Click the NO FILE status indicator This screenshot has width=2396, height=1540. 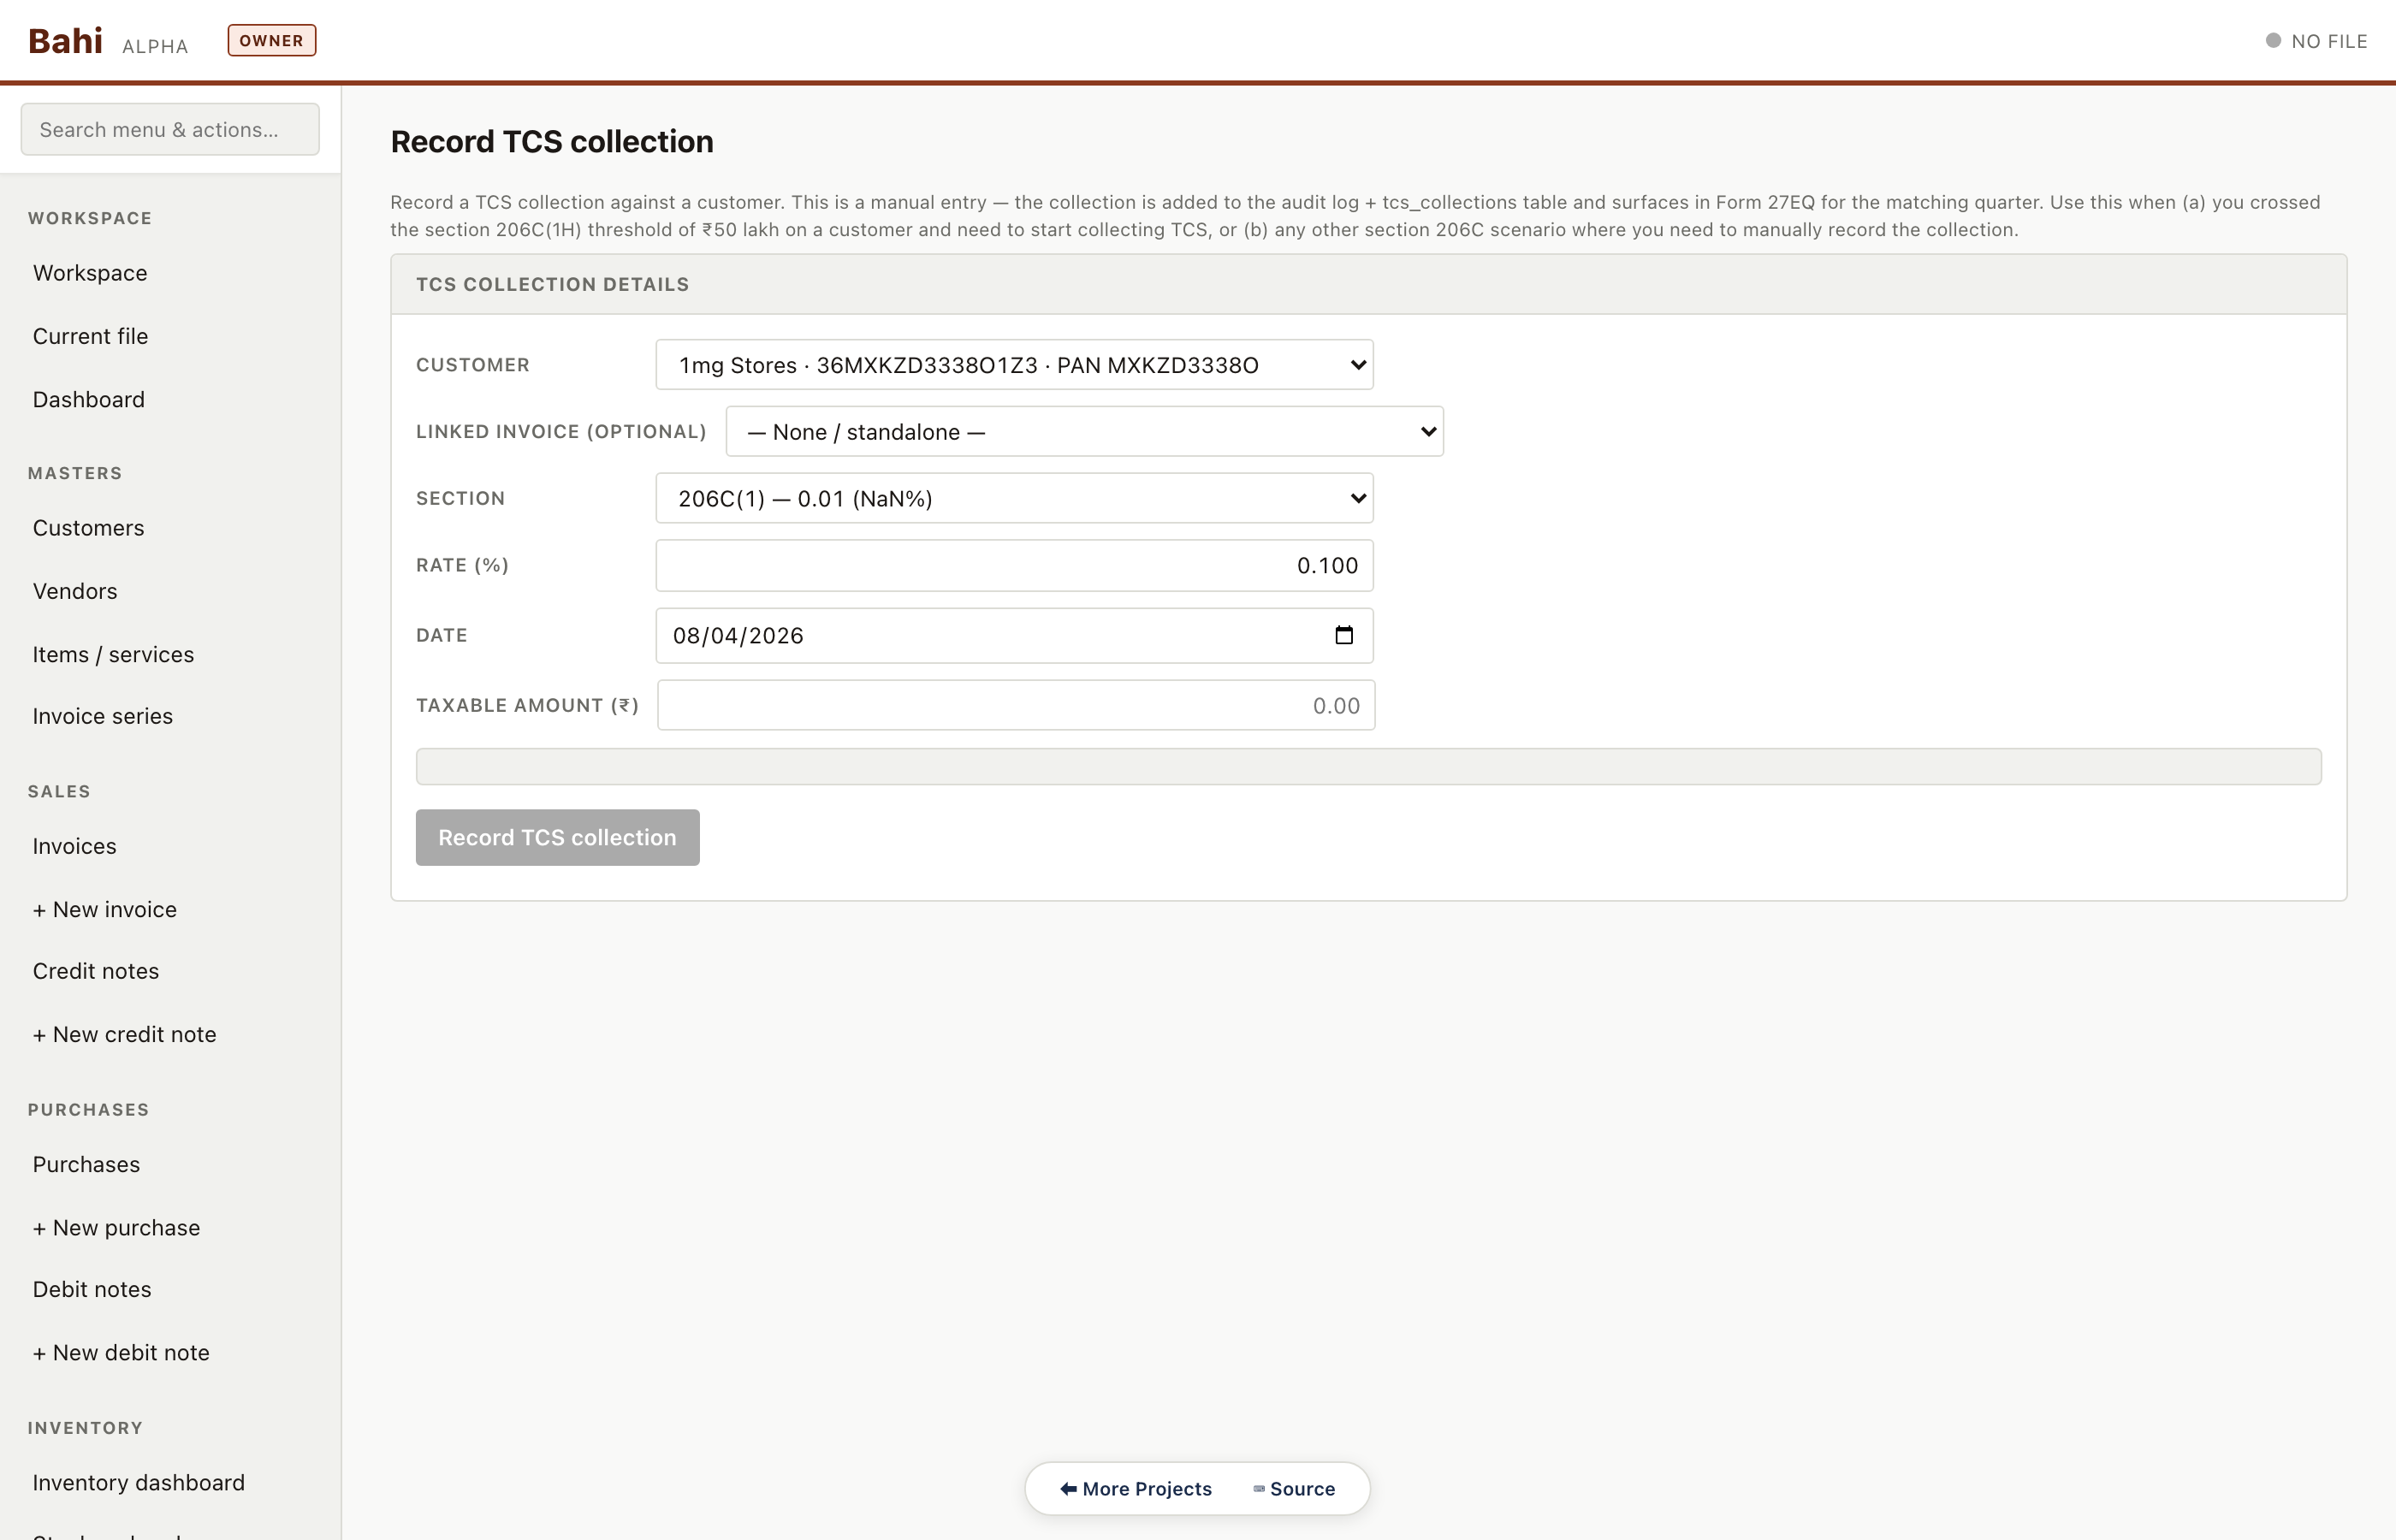tap(2316, 41)
